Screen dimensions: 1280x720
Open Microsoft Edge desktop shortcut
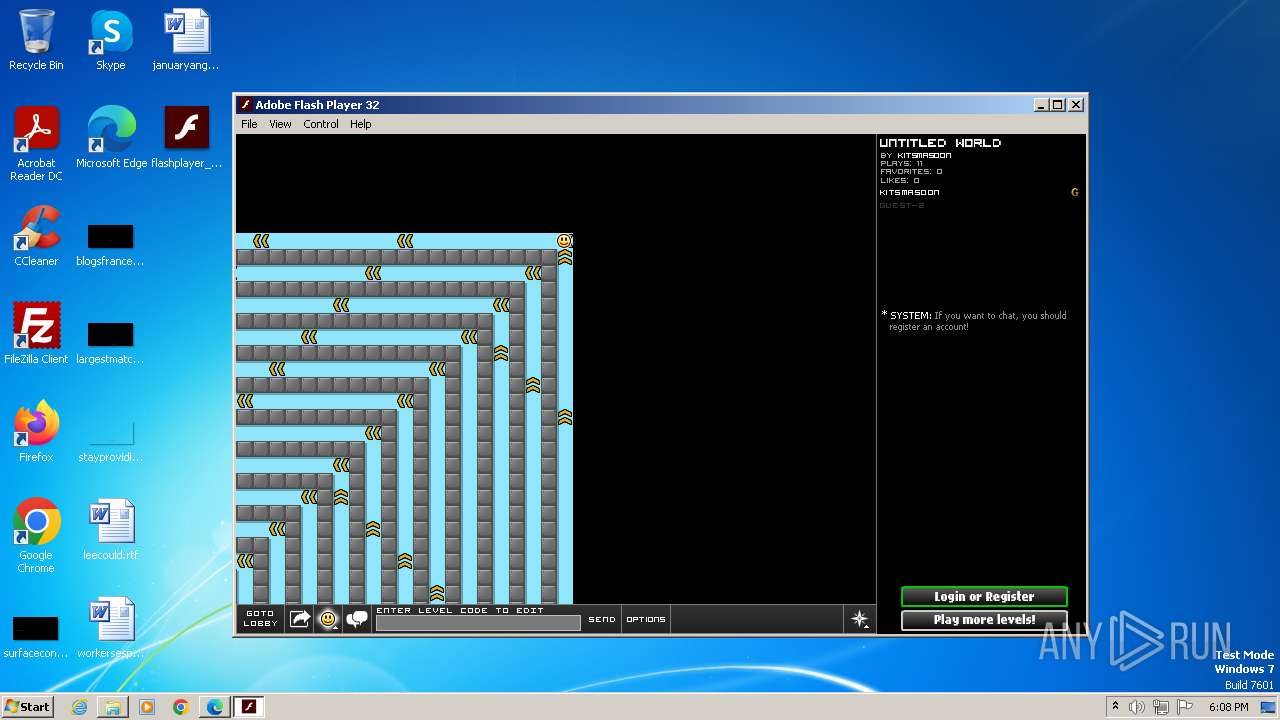(x=111, y=138)
